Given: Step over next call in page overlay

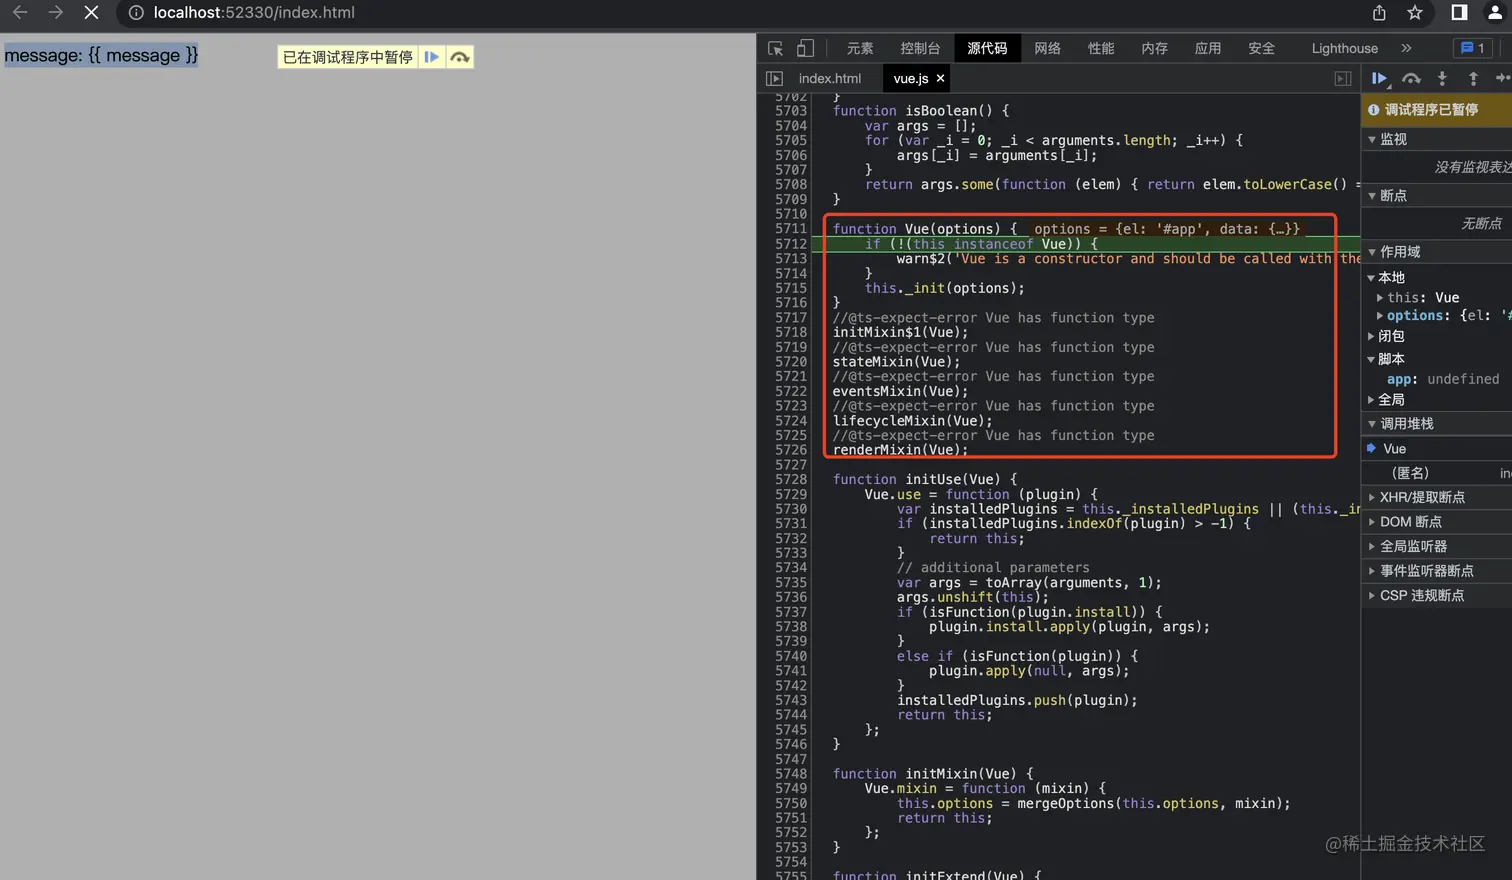Looking at the screenshot, I should [460, 57].
